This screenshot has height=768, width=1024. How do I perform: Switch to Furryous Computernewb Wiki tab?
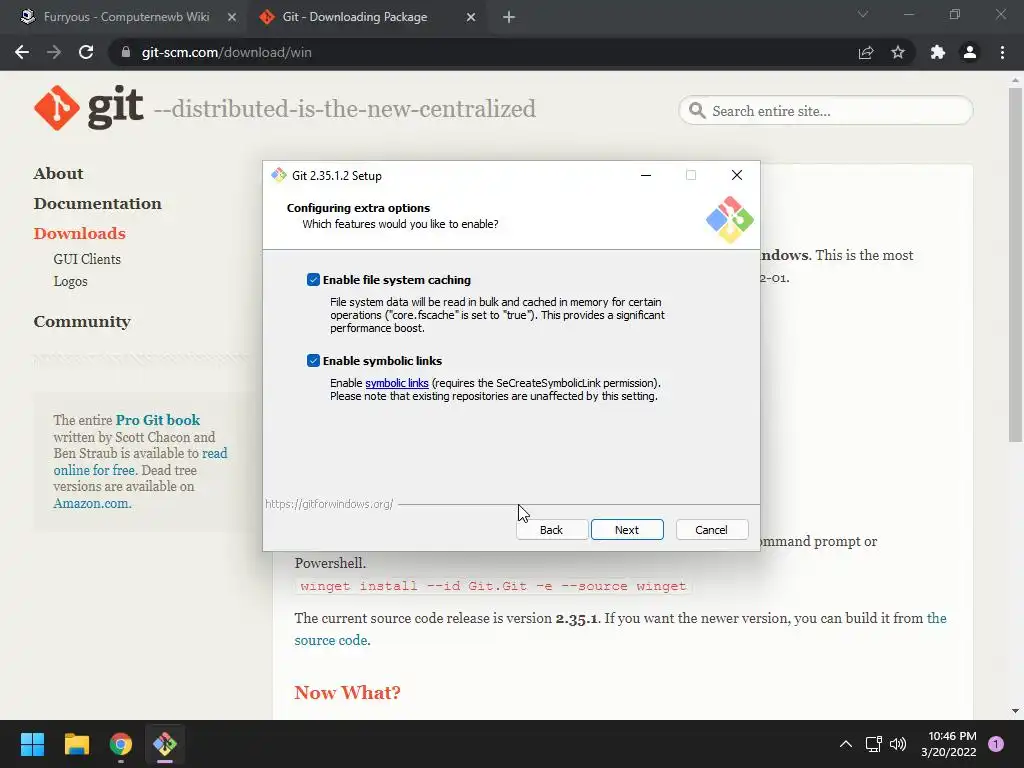pos(126,17)
